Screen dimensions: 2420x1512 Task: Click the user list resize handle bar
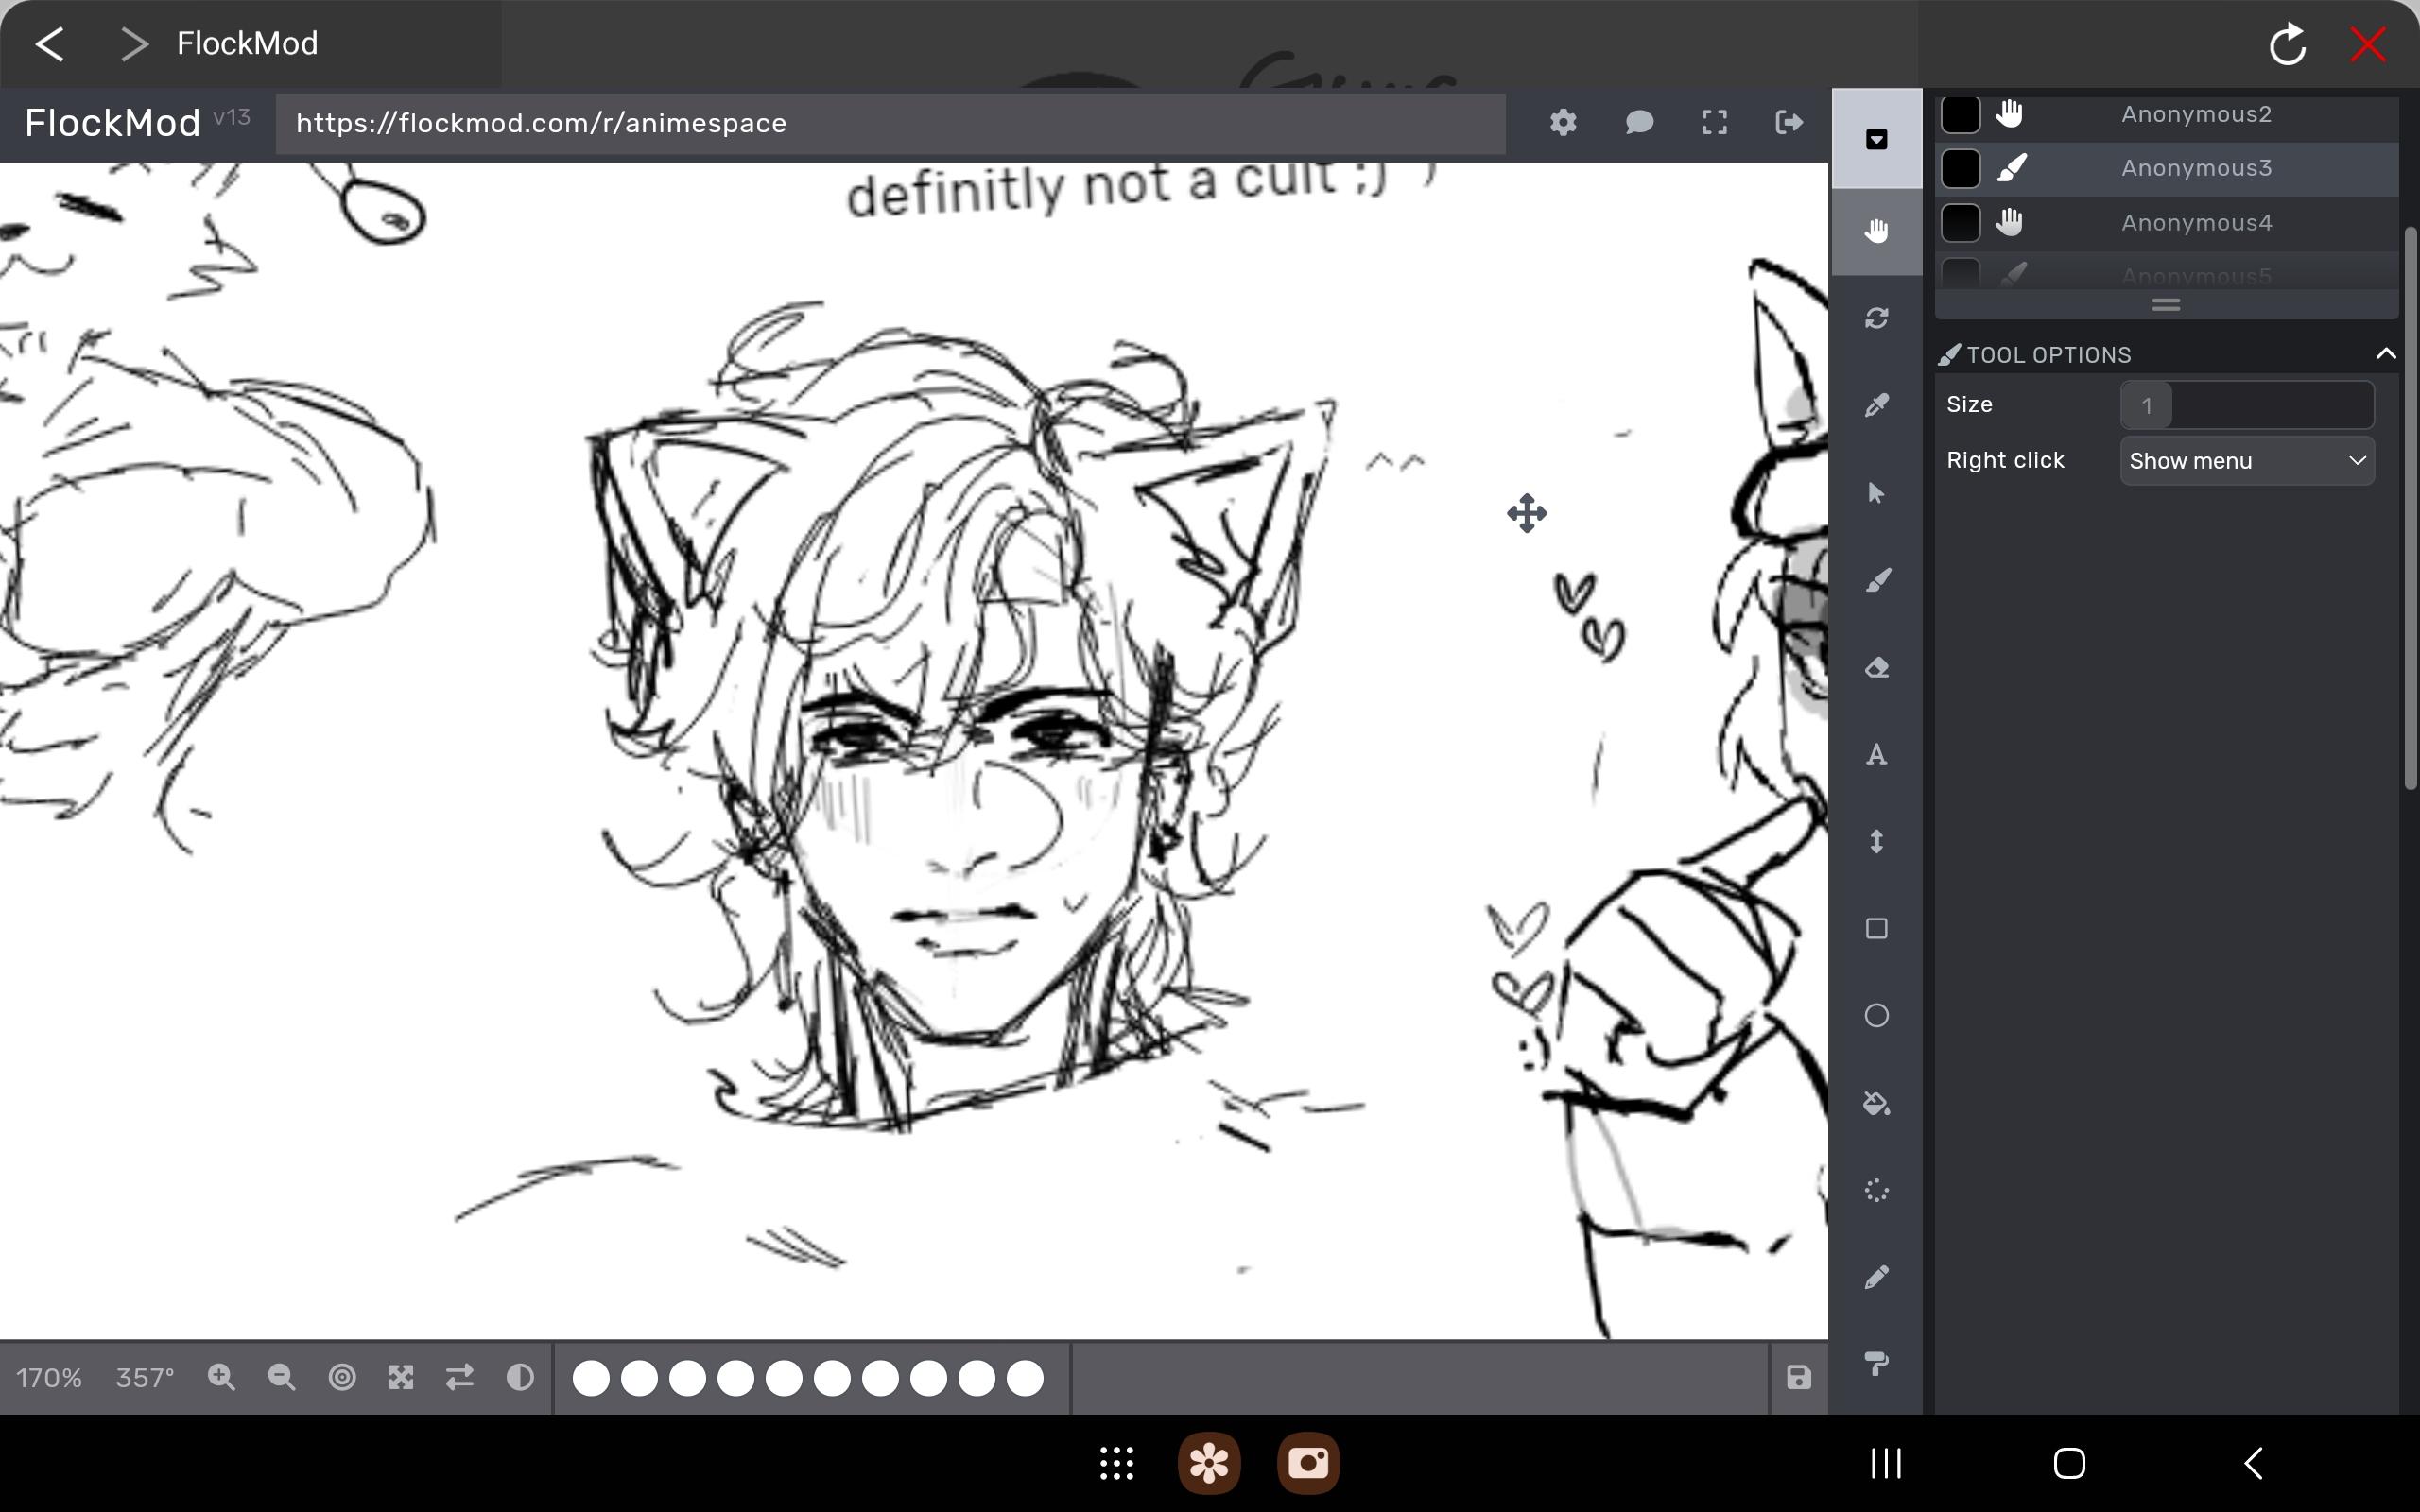pos(2165,304)
